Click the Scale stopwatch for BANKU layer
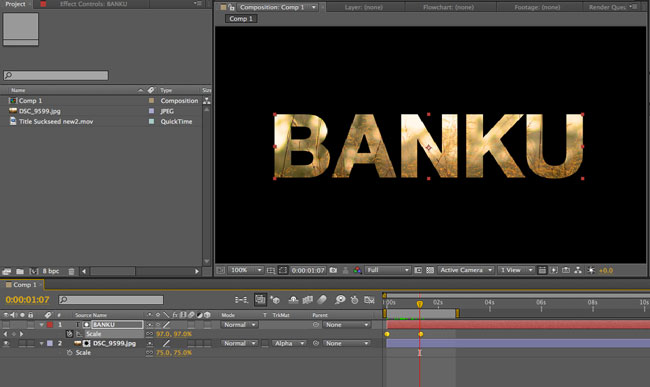Screen dimensions: 650x387 (x=69, y=334)
